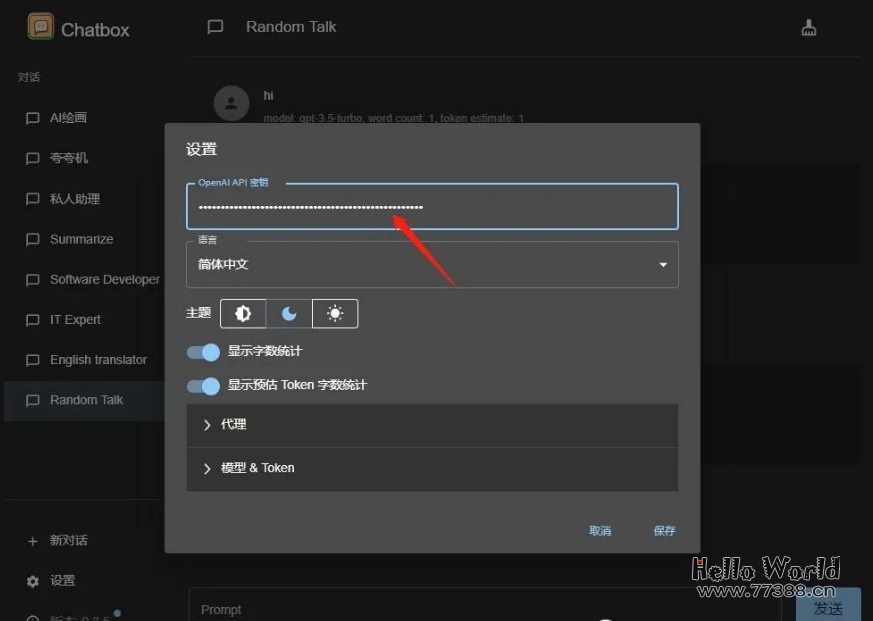Click the 取消 cancel button
This screenshot has width=873, height=621.
(600, 531)
